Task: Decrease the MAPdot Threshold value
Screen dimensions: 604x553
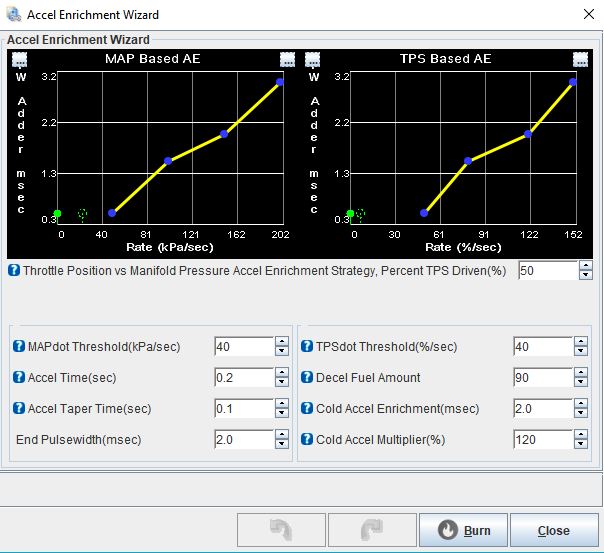Action: click(x=281, y=352)
